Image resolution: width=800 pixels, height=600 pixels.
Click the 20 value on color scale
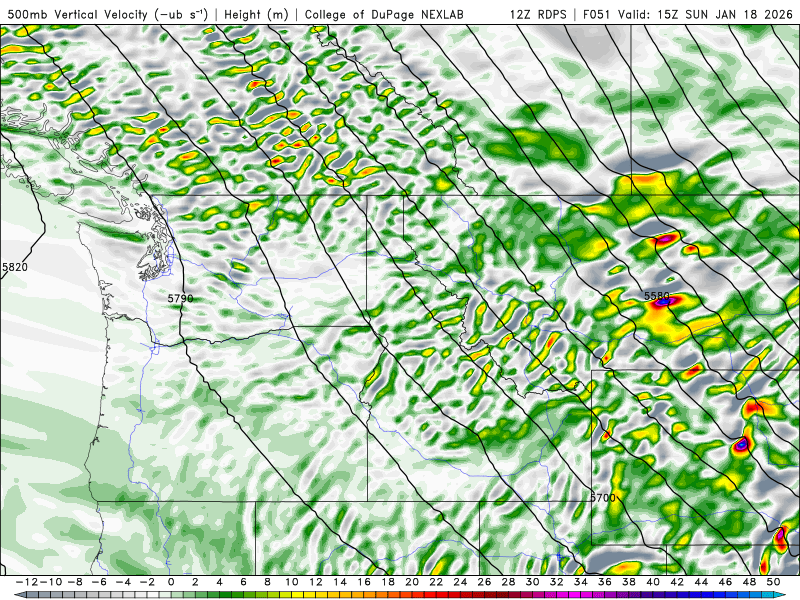coord(412,582)
